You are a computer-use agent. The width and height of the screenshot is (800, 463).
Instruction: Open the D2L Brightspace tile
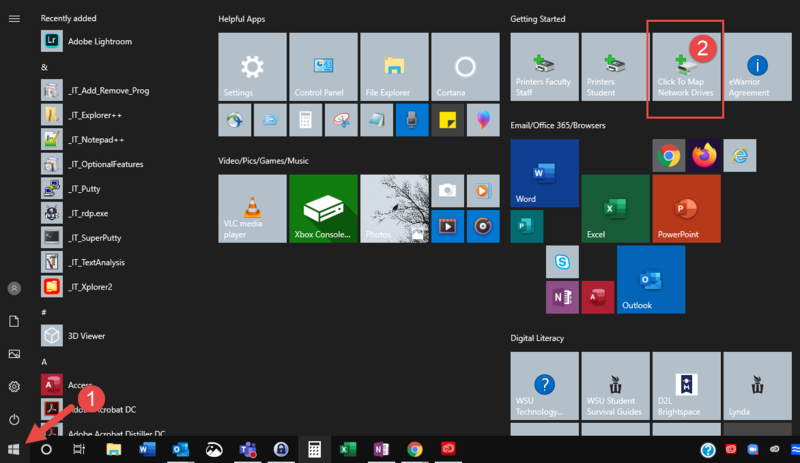[x=686, y=385]
